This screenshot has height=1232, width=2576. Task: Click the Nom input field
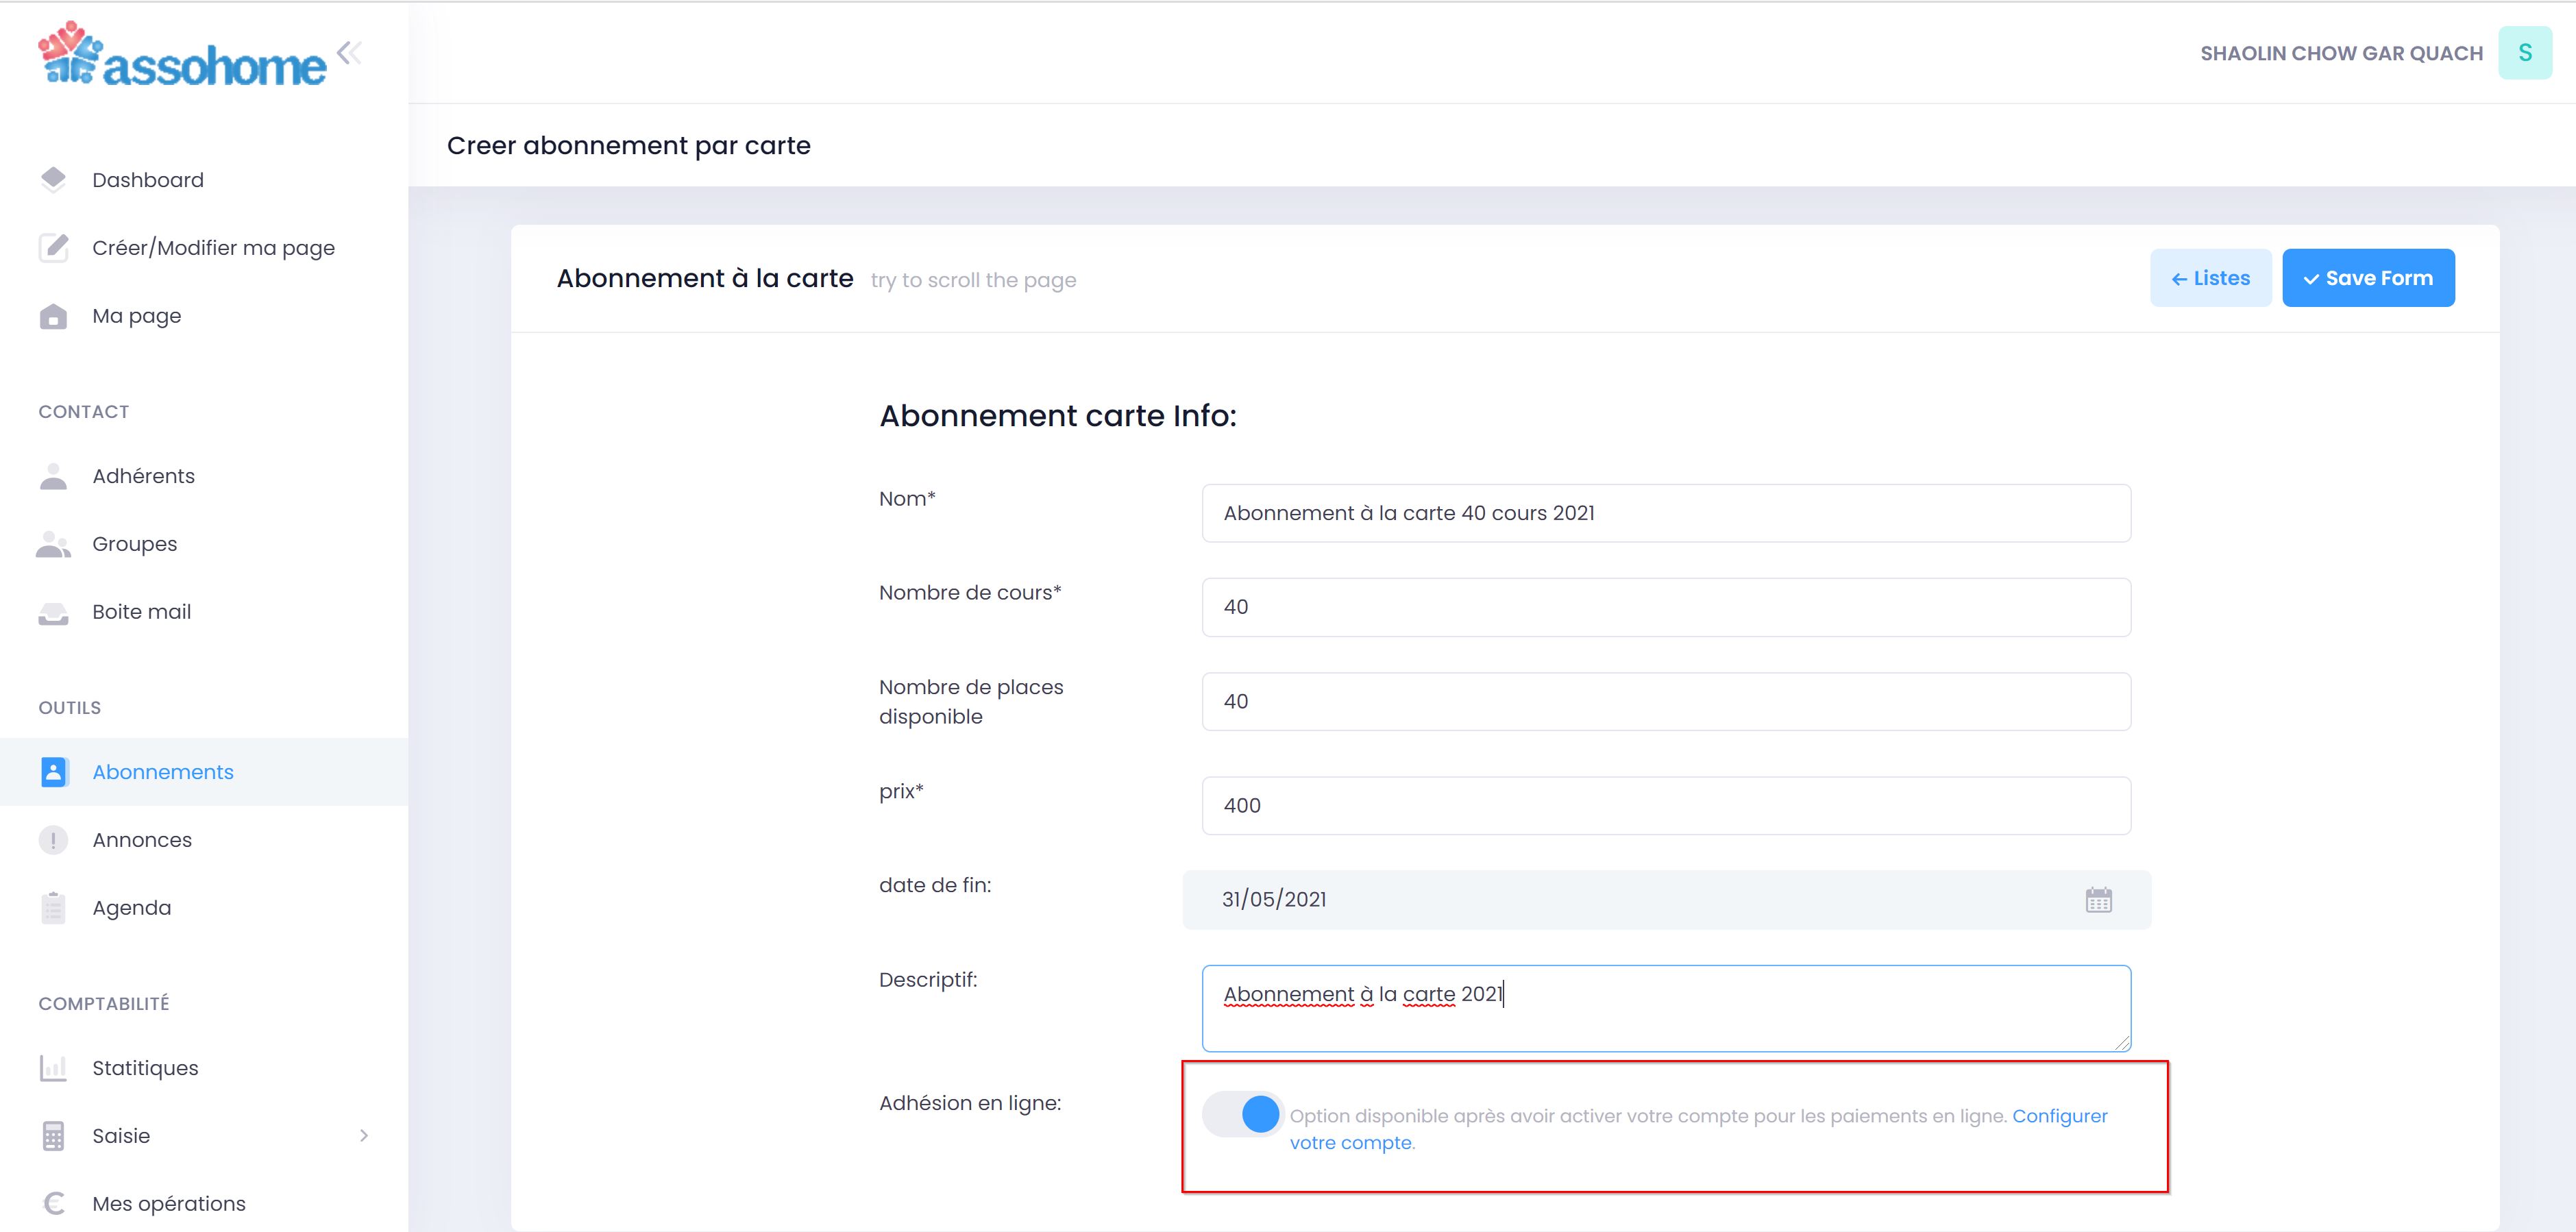pyautogui.click(x=1666, y=513)
